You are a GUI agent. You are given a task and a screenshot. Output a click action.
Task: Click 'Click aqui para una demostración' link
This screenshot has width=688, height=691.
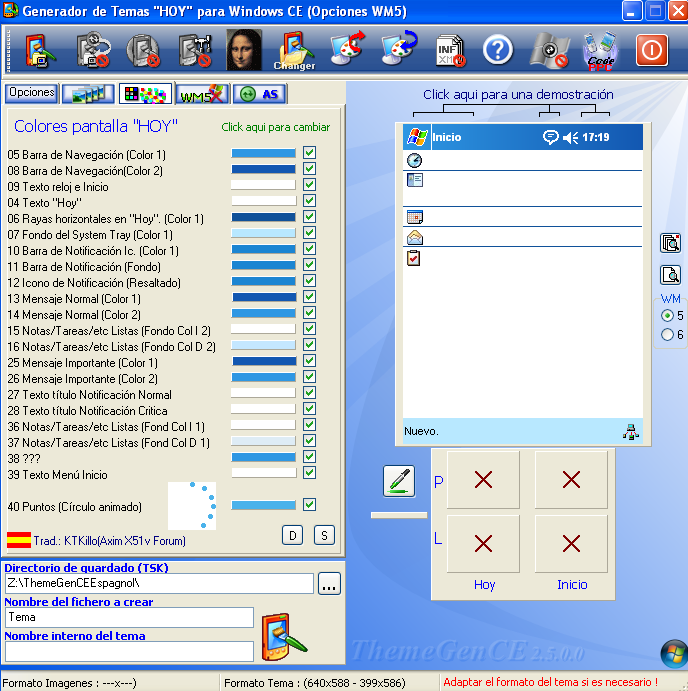point(518,94)
